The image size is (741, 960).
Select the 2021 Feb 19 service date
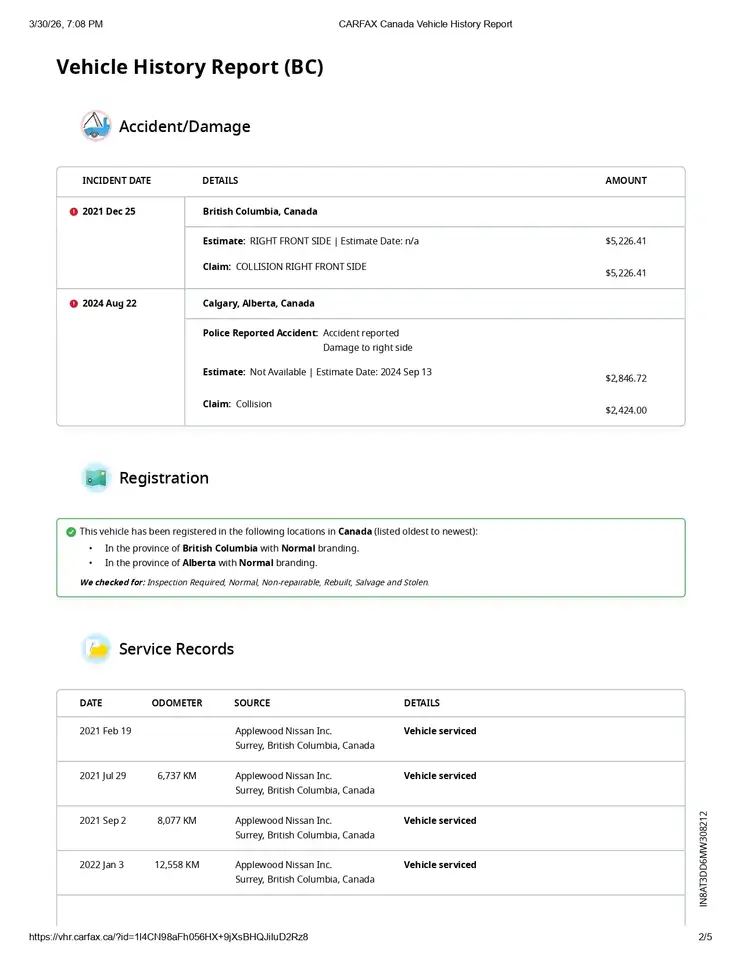105,731
